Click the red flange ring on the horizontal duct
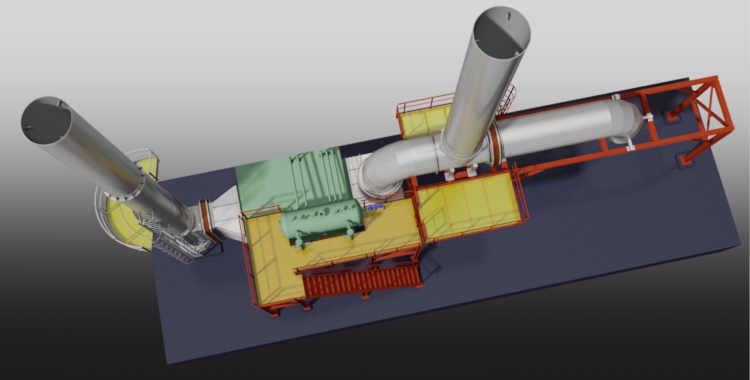This screenshot has width=750, height=380. (495, 143)
